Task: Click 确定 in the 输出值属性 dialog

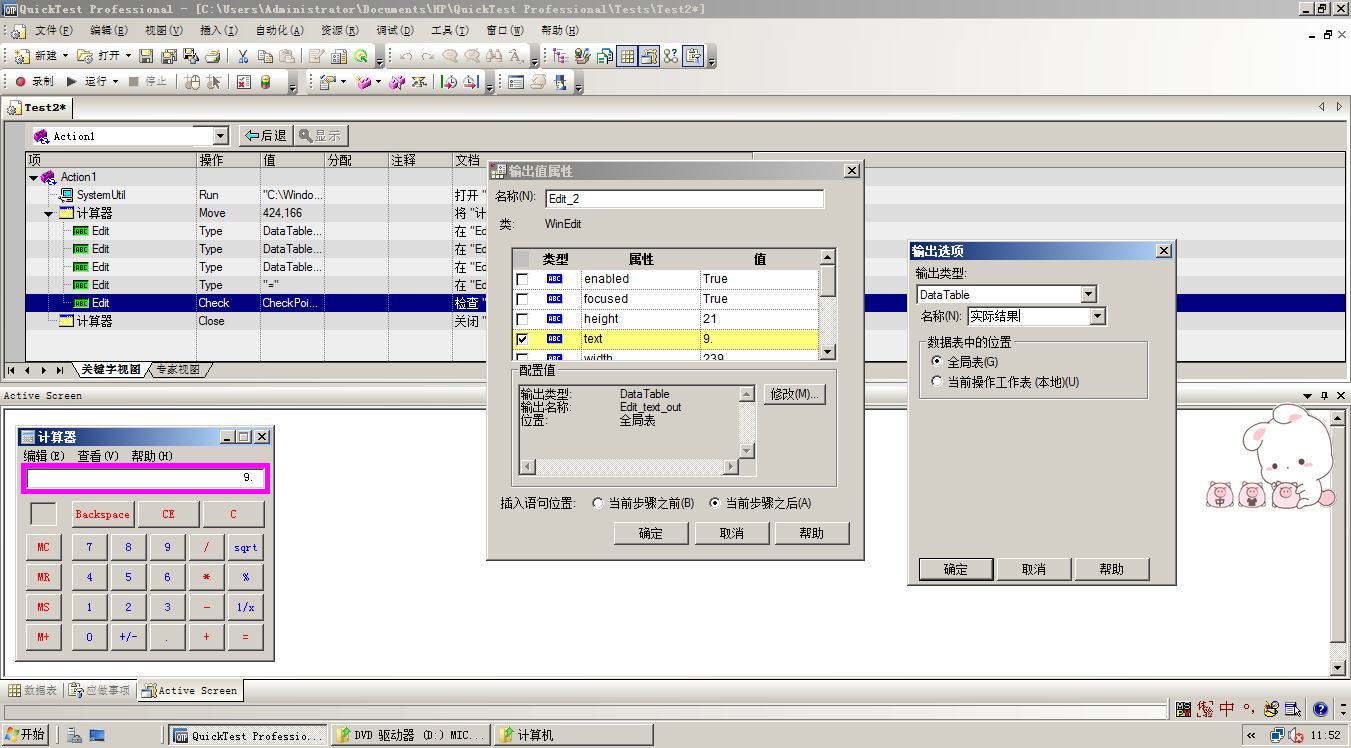Action: tap(651, 533)
